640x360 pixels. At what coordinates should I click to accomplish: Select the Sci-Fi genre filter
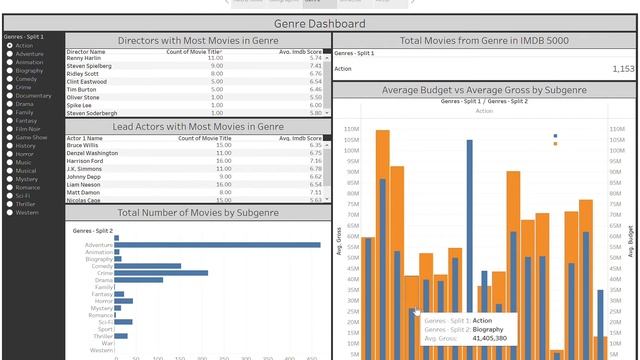pyautogui.click(x=10, y=196)
